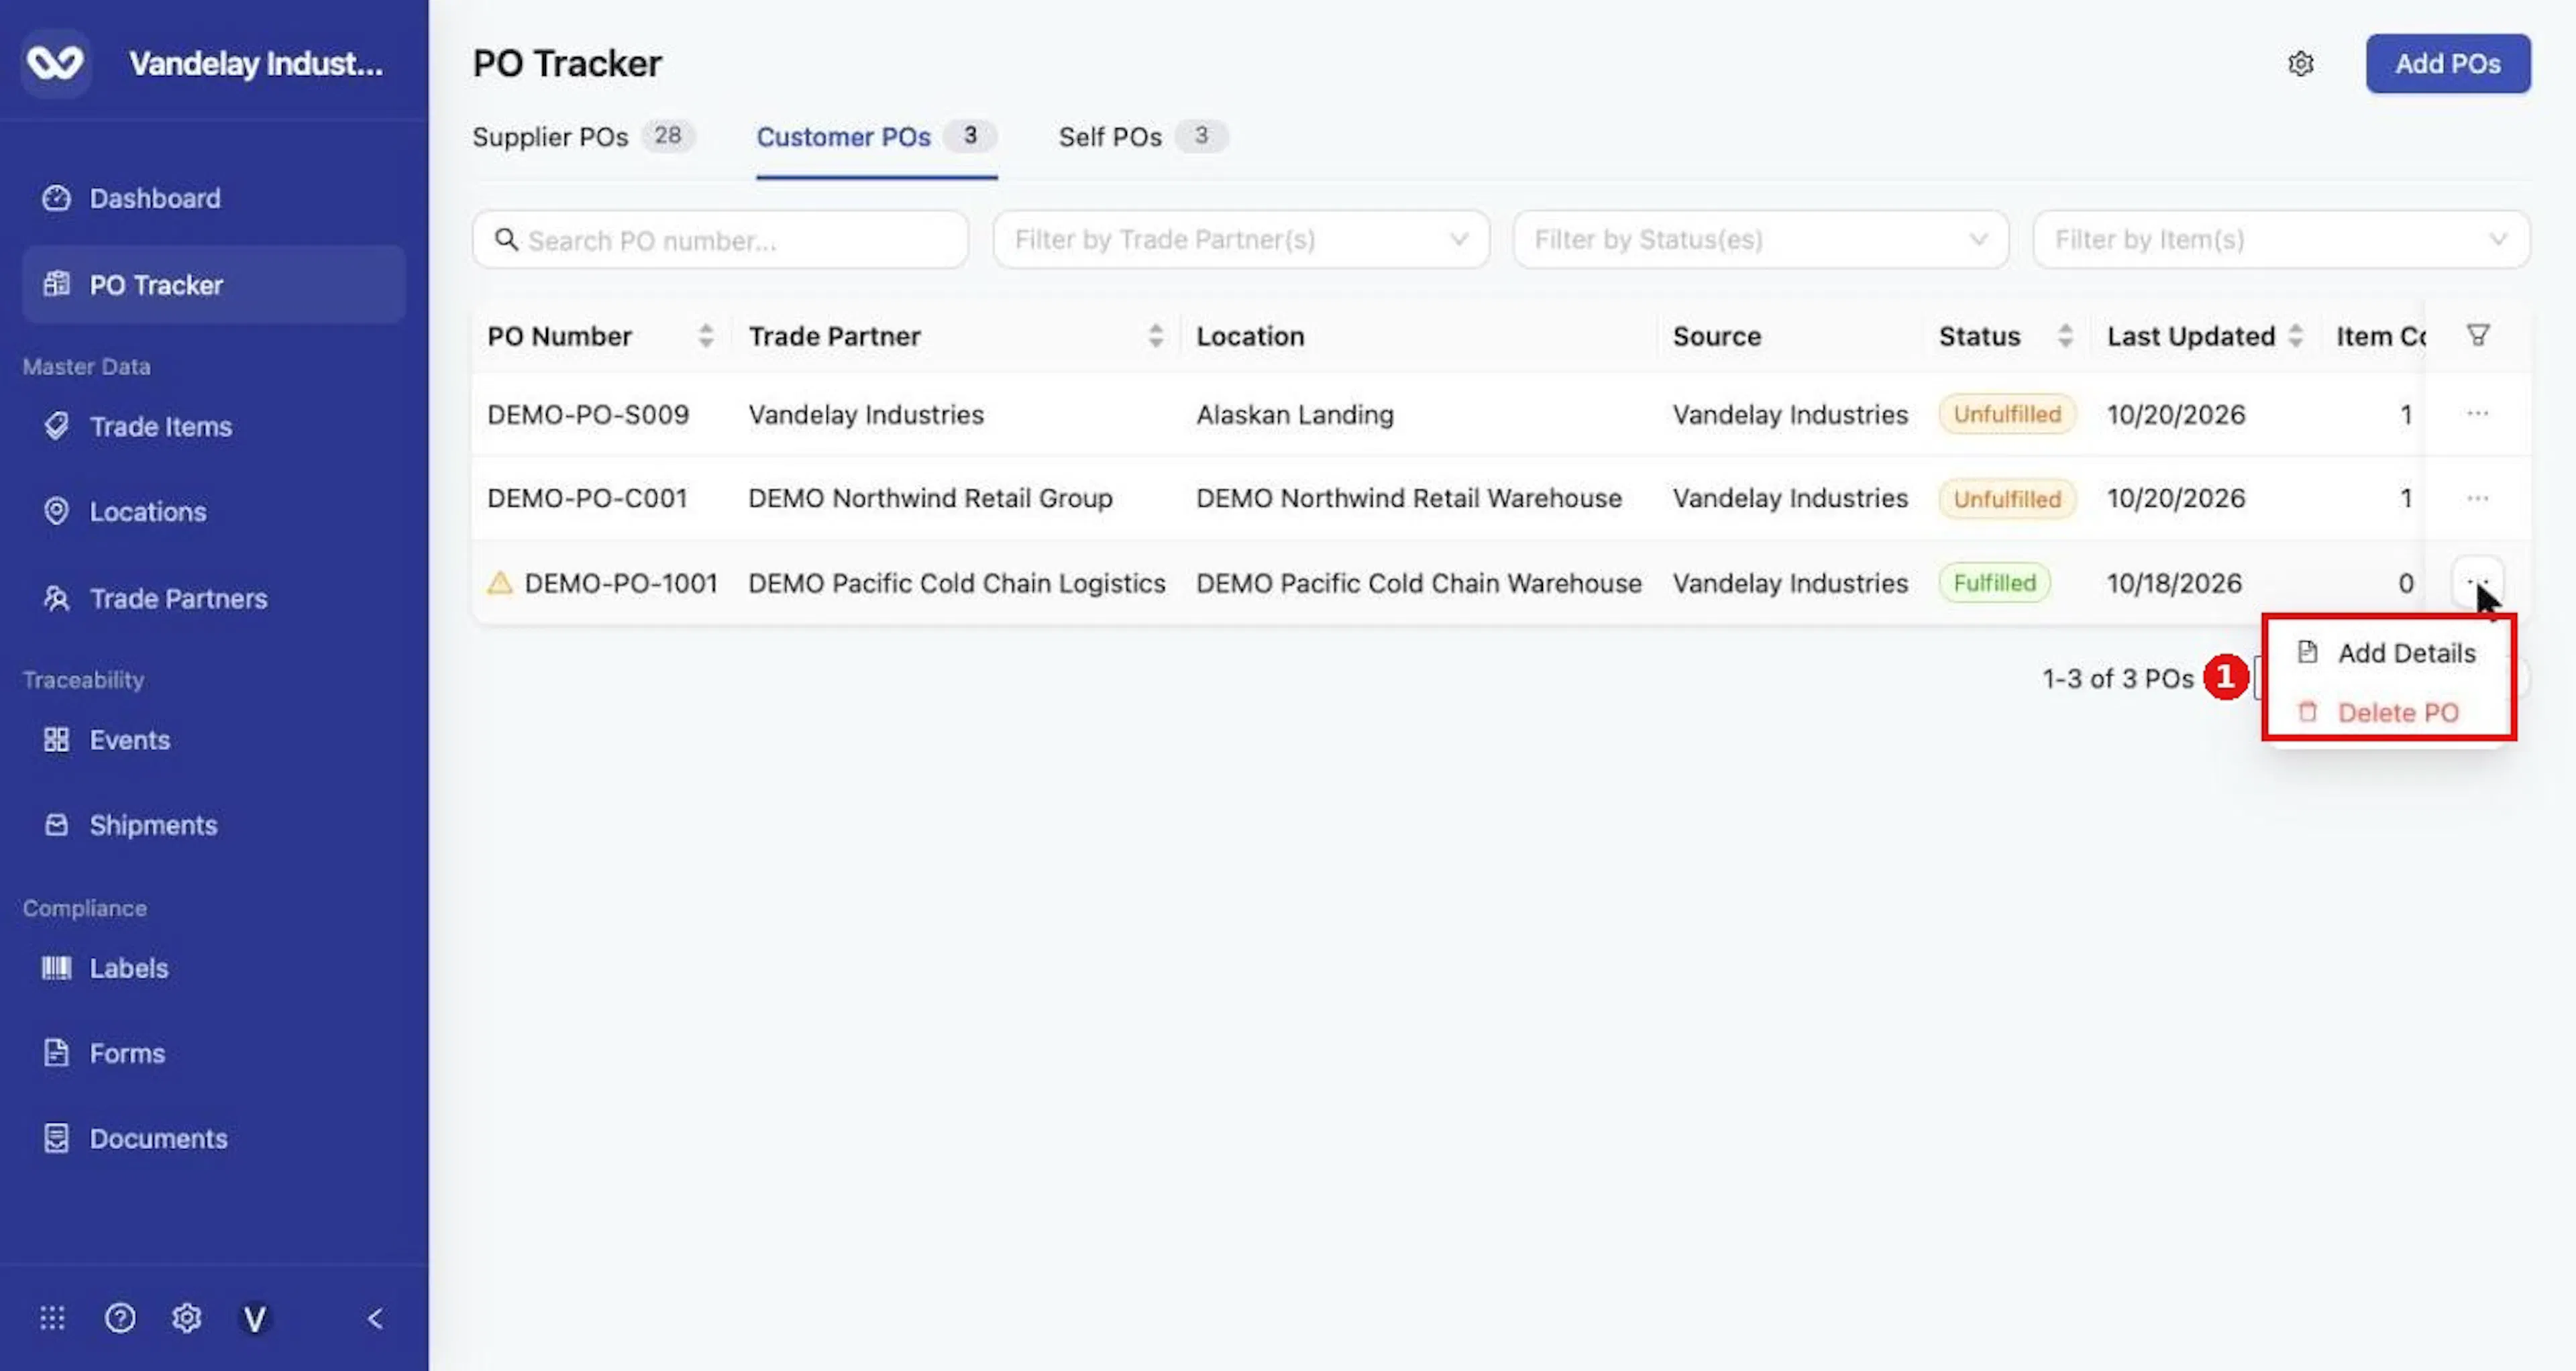Switch to Supplier POs tab

click(584, 137)
